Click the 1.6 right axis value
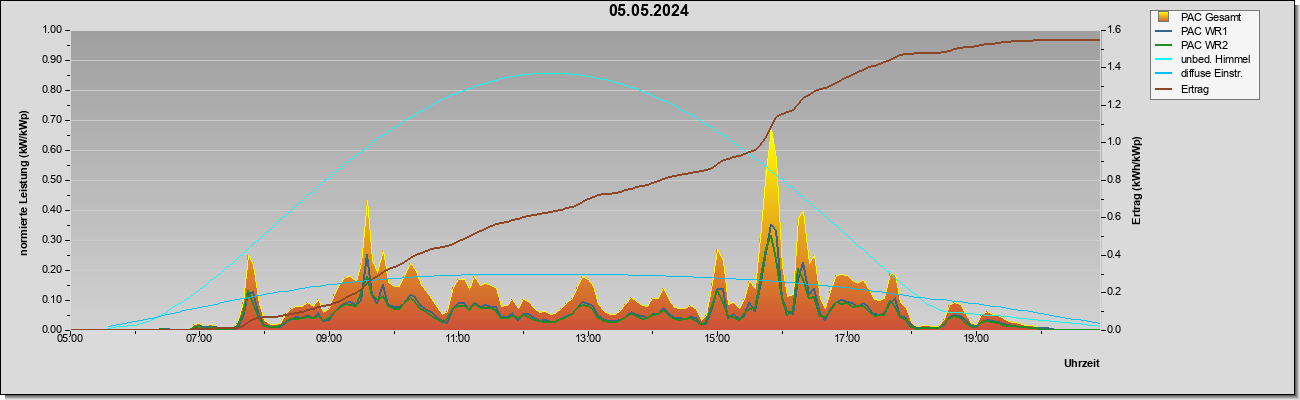The image size is (1300, 400). click(1112, 30)
